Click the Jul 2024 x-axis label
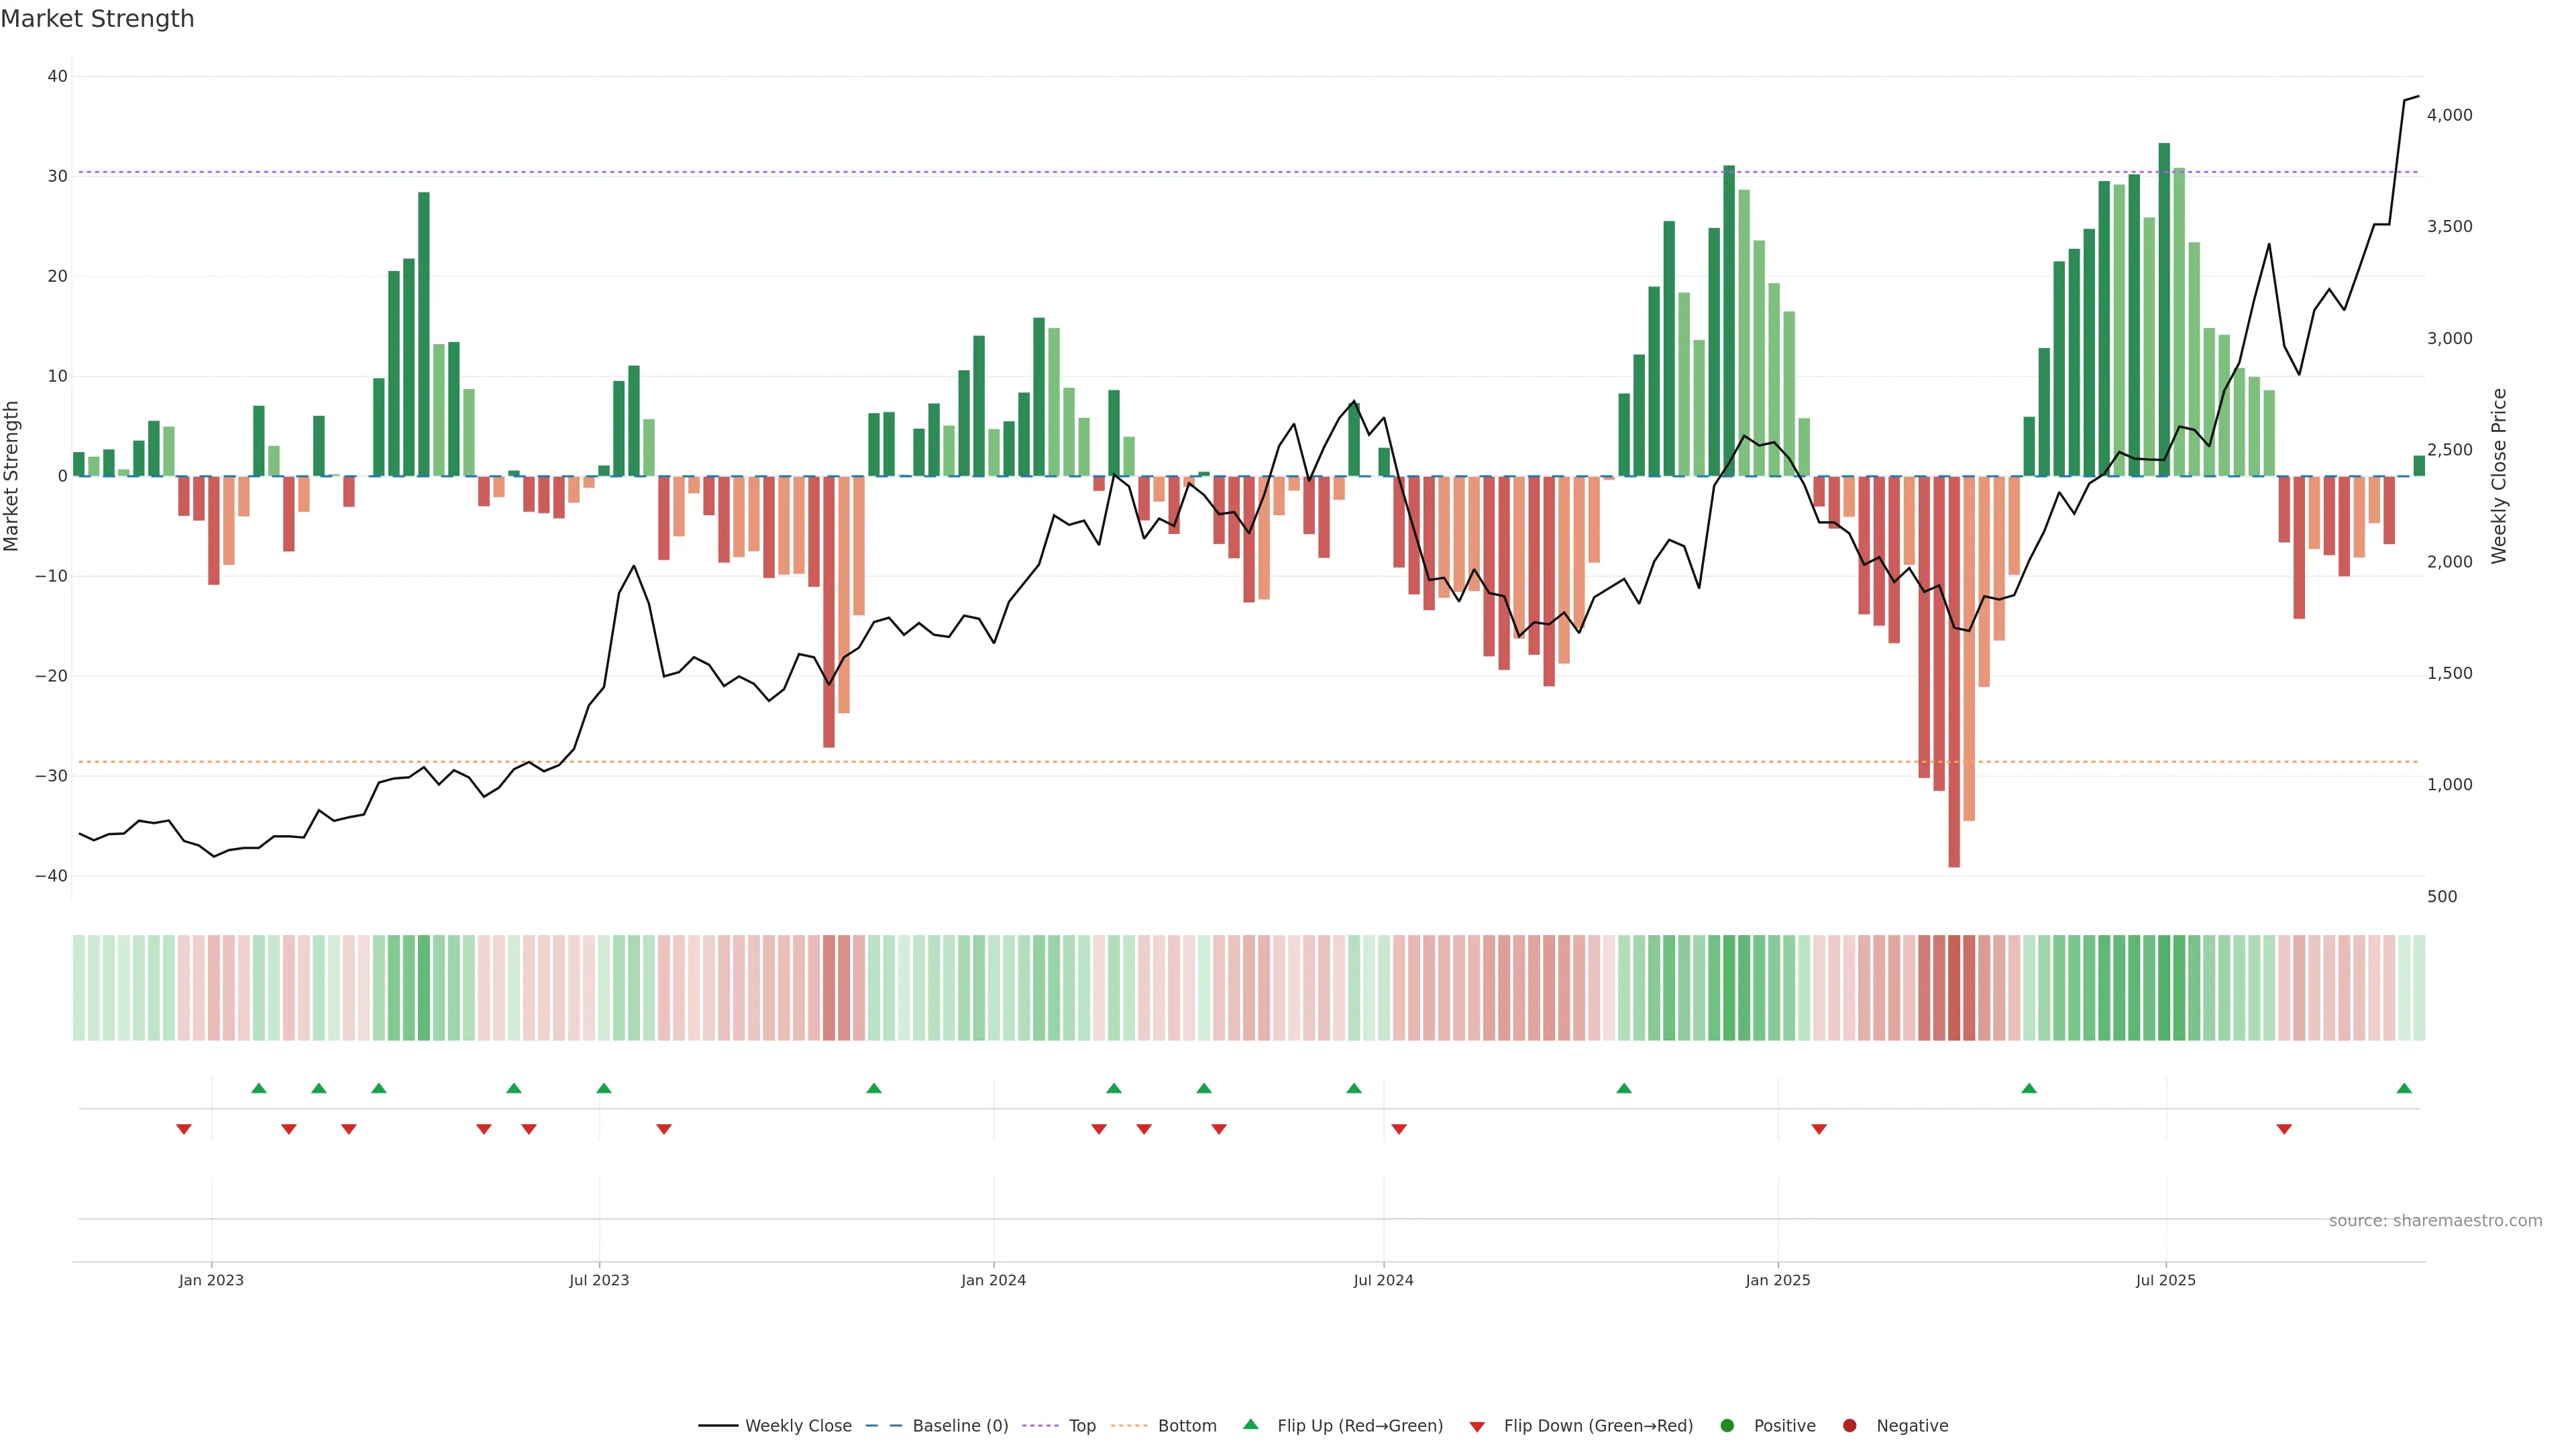 coord(1383,1280)
